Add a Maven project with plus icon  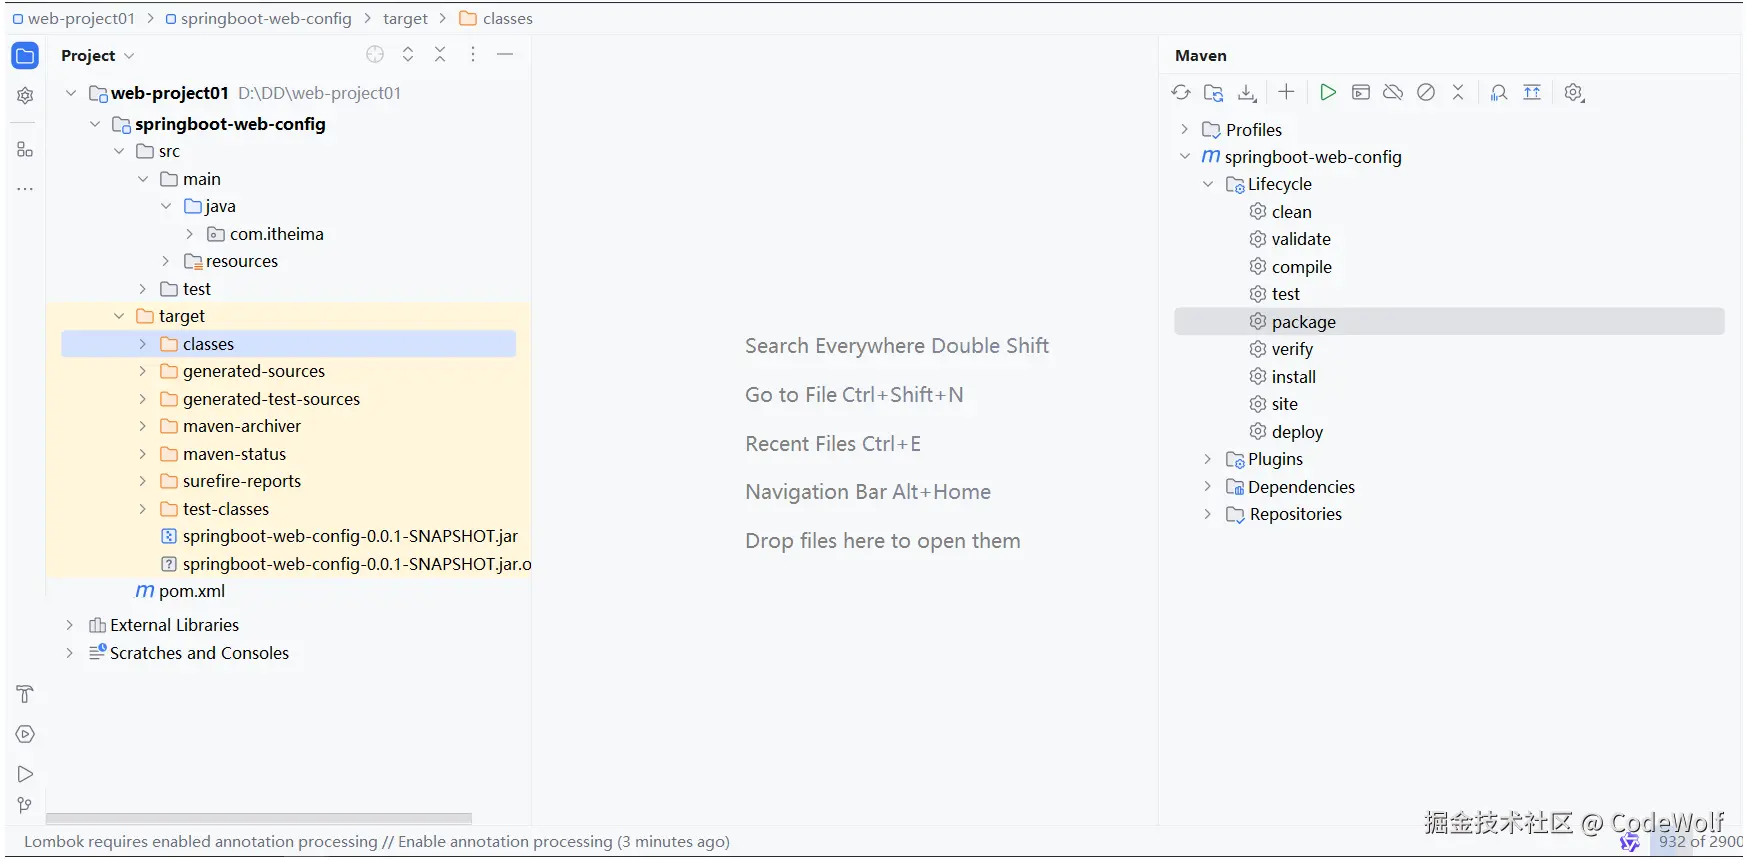tap(1286, 92)
